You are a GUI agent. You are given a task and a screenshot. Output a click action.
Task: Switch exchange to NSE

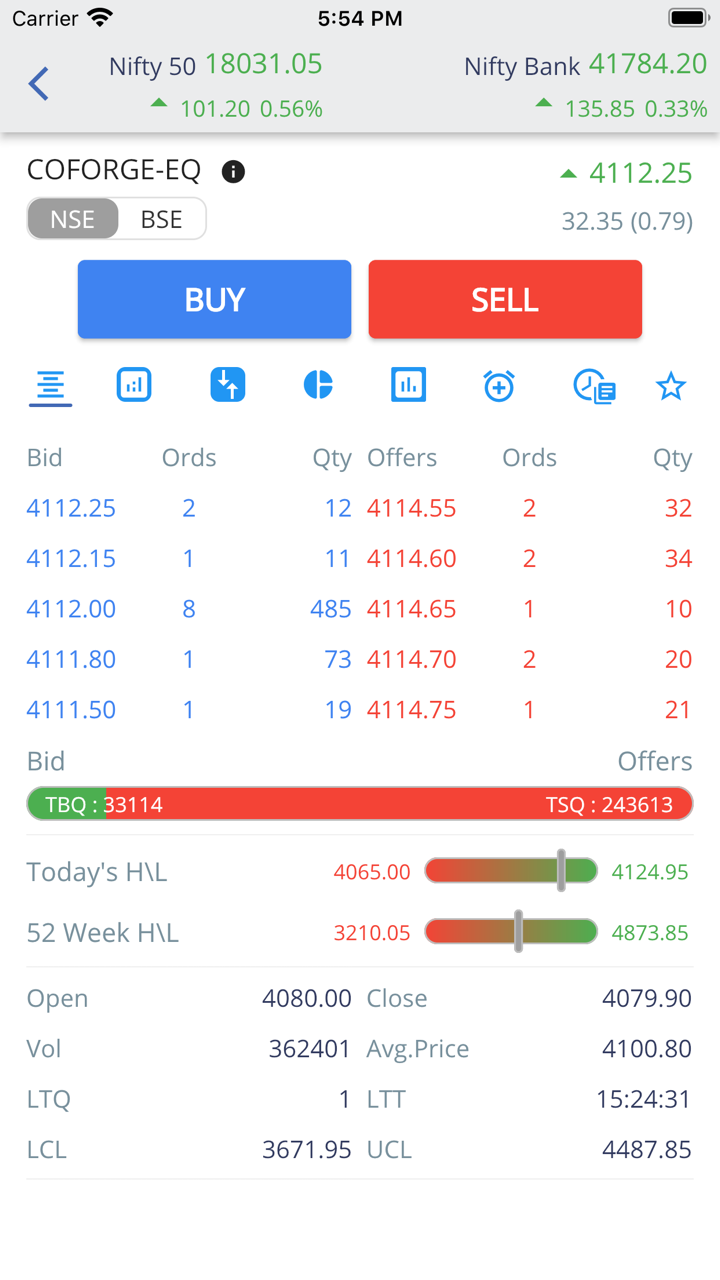point(73,220)
